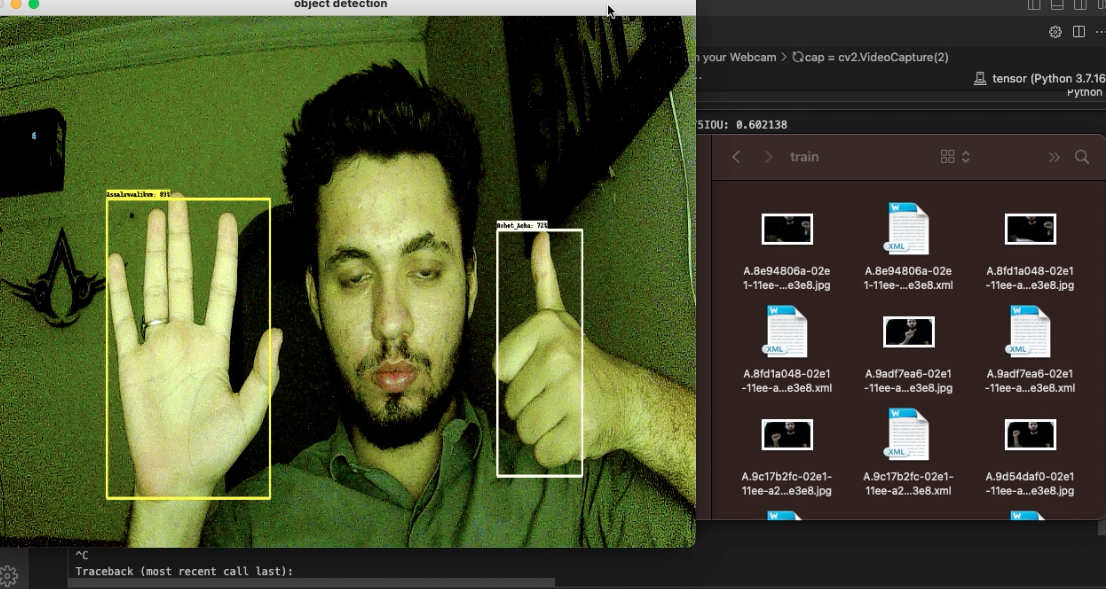Open Finder view mode icon grid dropdown

click(955, 157)
